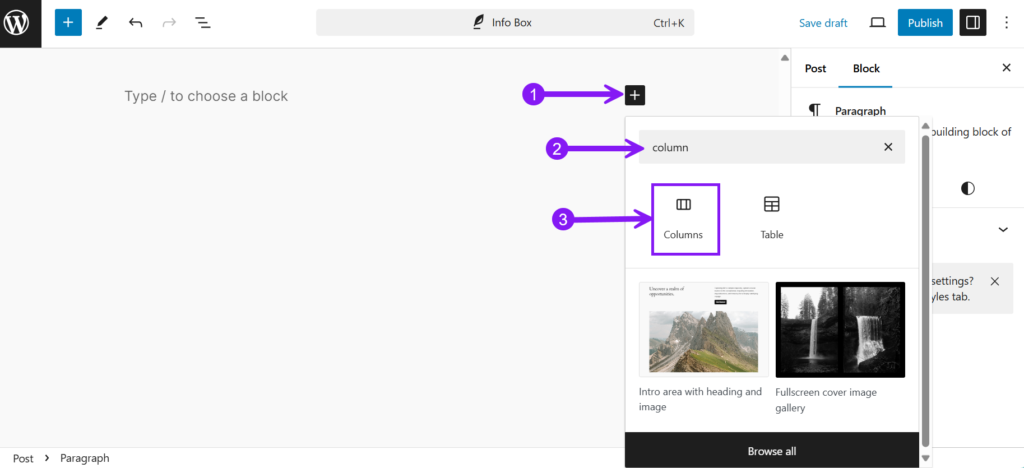Switch to the Post tab
Viewport: 1024px width, 468px height.
click(x=815, y=68)
